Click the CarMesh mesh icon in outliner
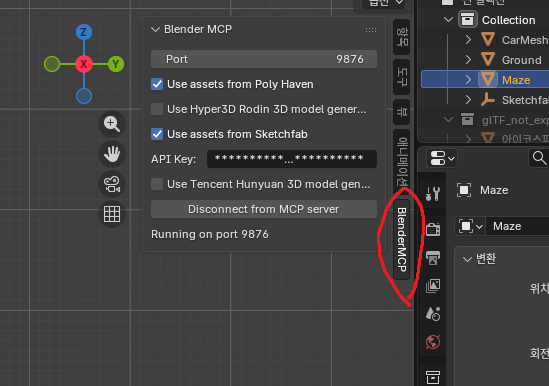This screenshot has width=549, height=386. click(488, 40)
